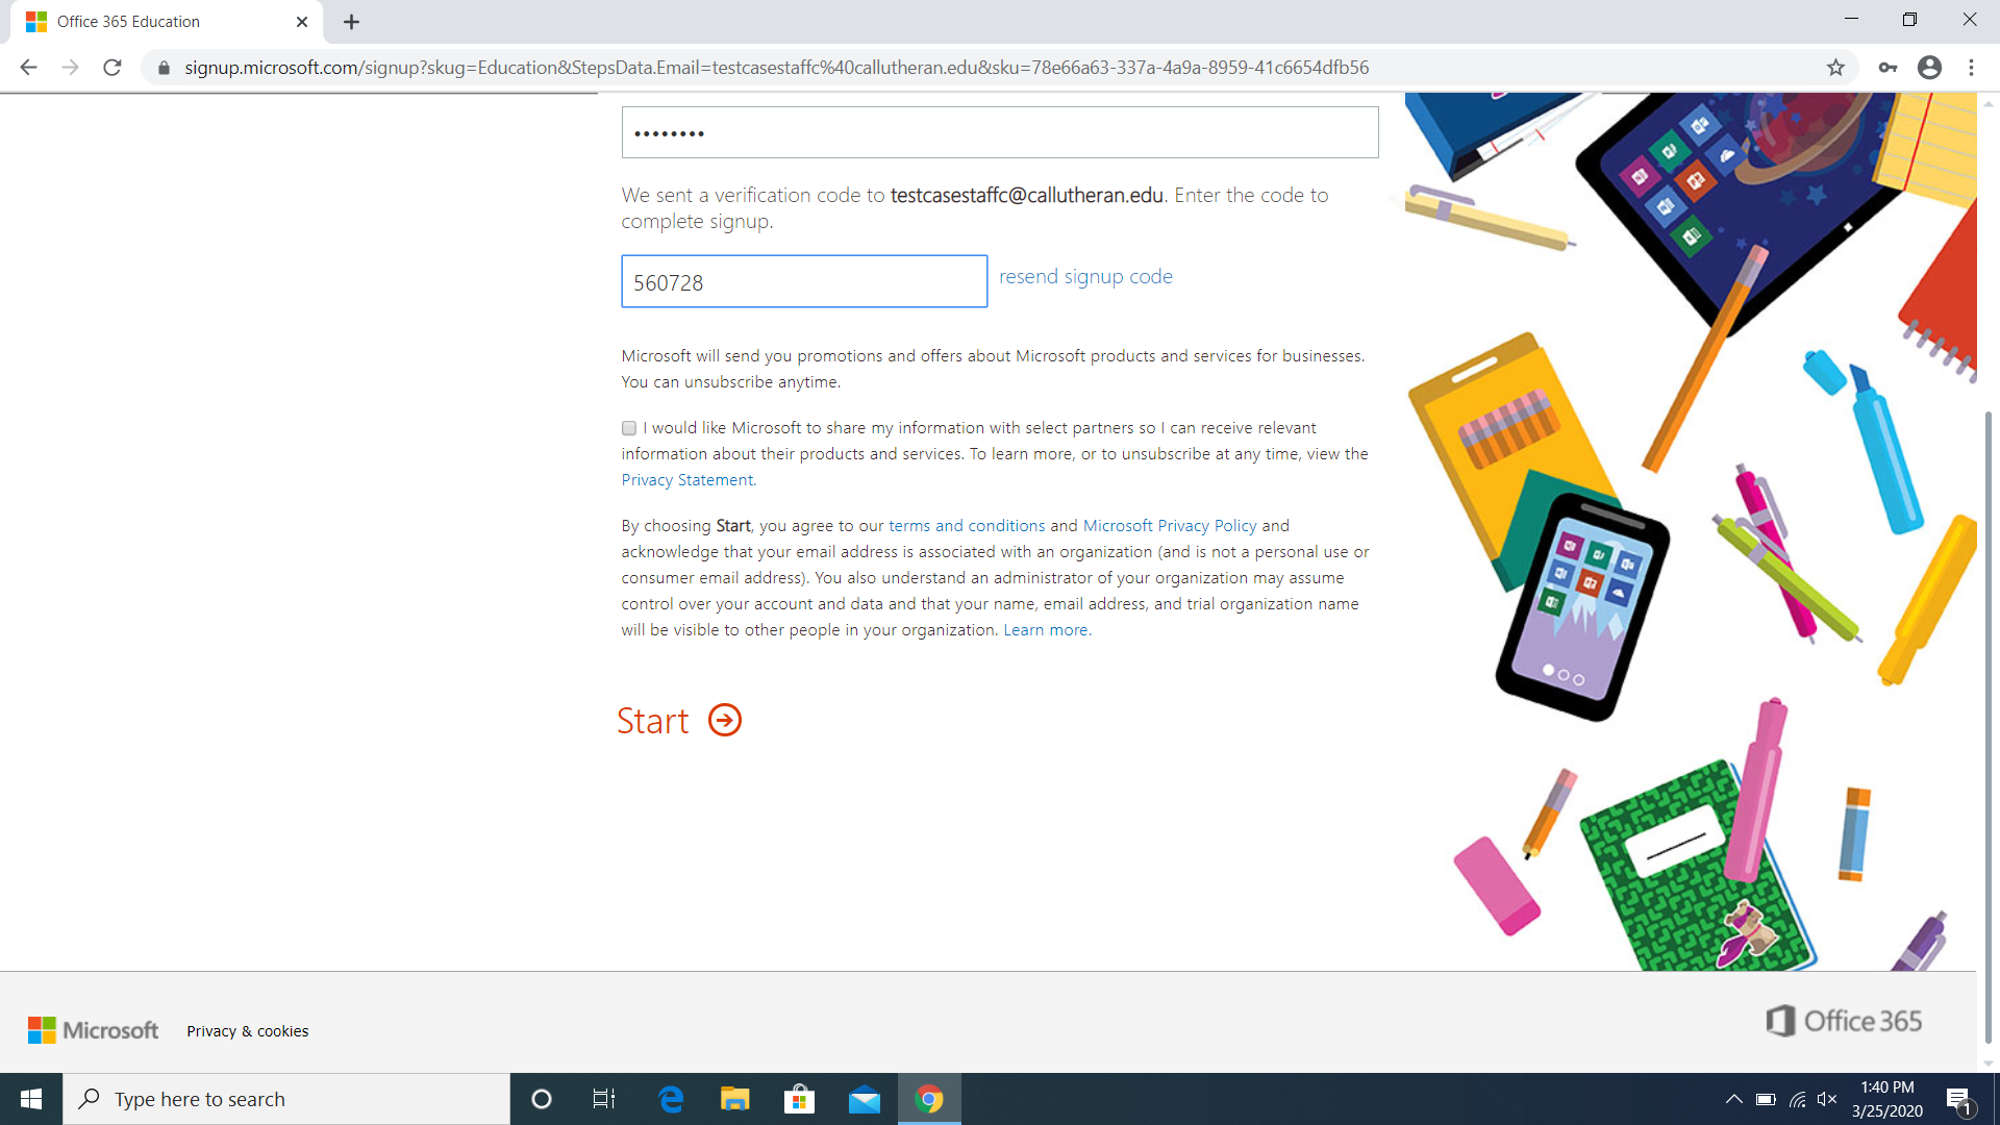Image resolution: width=2000 pixels, height=1125 pixels.
Task: Open saved passwords key icon
Action: (x=1887, y=67)
